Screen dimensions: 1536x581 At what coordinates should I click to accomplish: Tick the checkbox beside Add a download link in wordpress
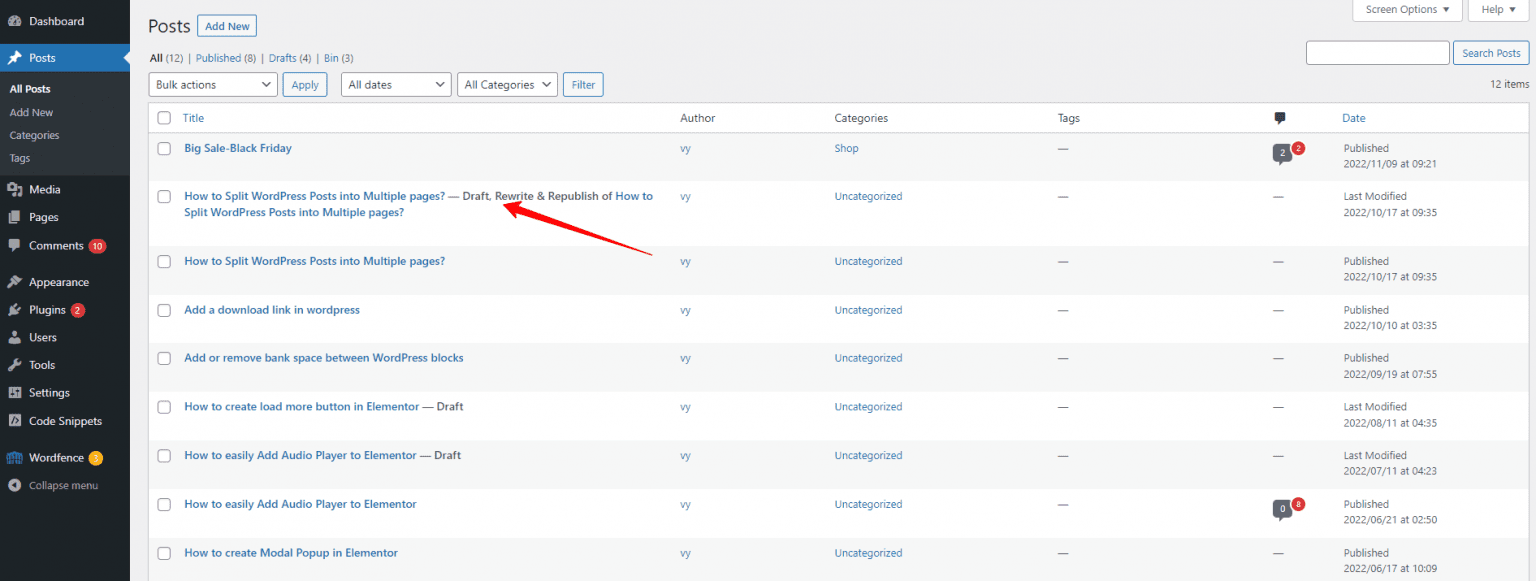coord(164,310)
